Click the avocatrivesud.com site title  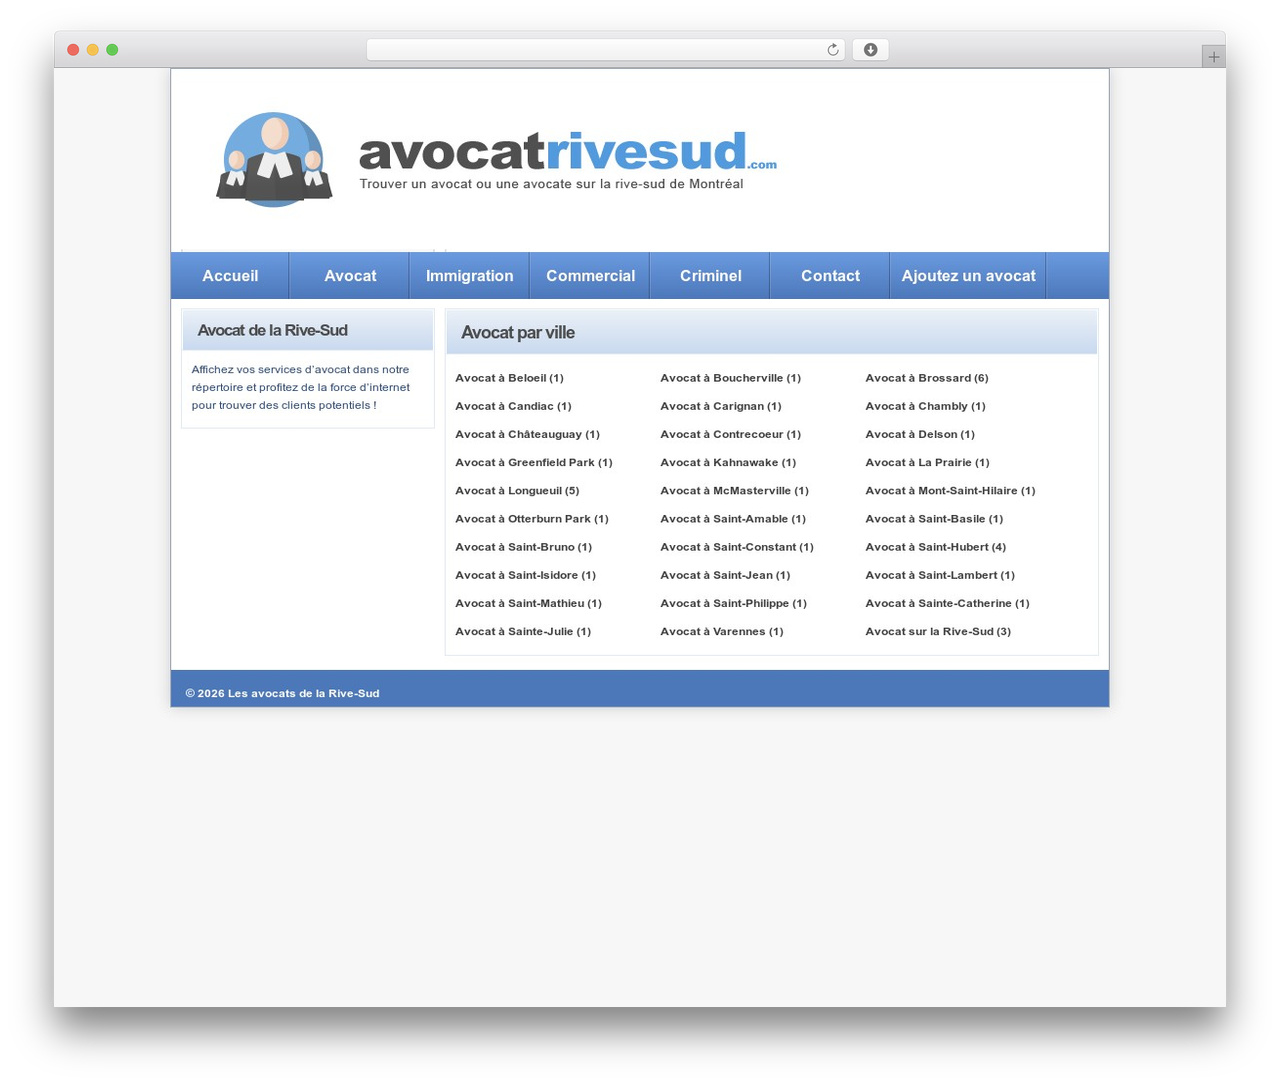[567, 152]
